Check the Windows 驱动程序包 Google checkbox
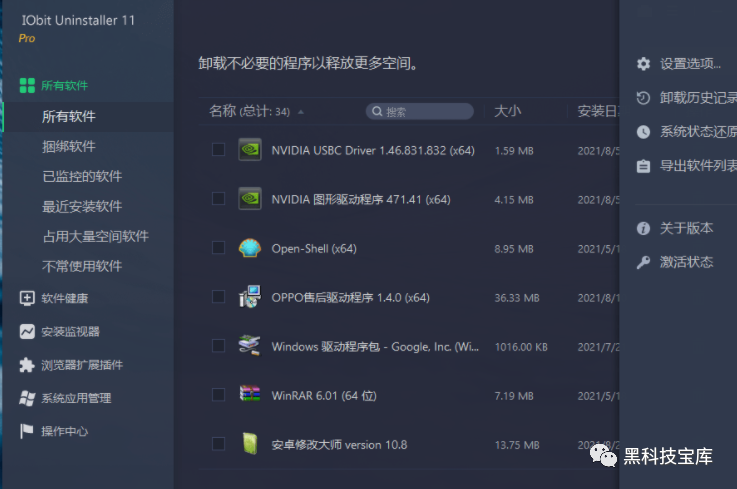Viewport: 737px width, 489px height. [x=218, y=346]
